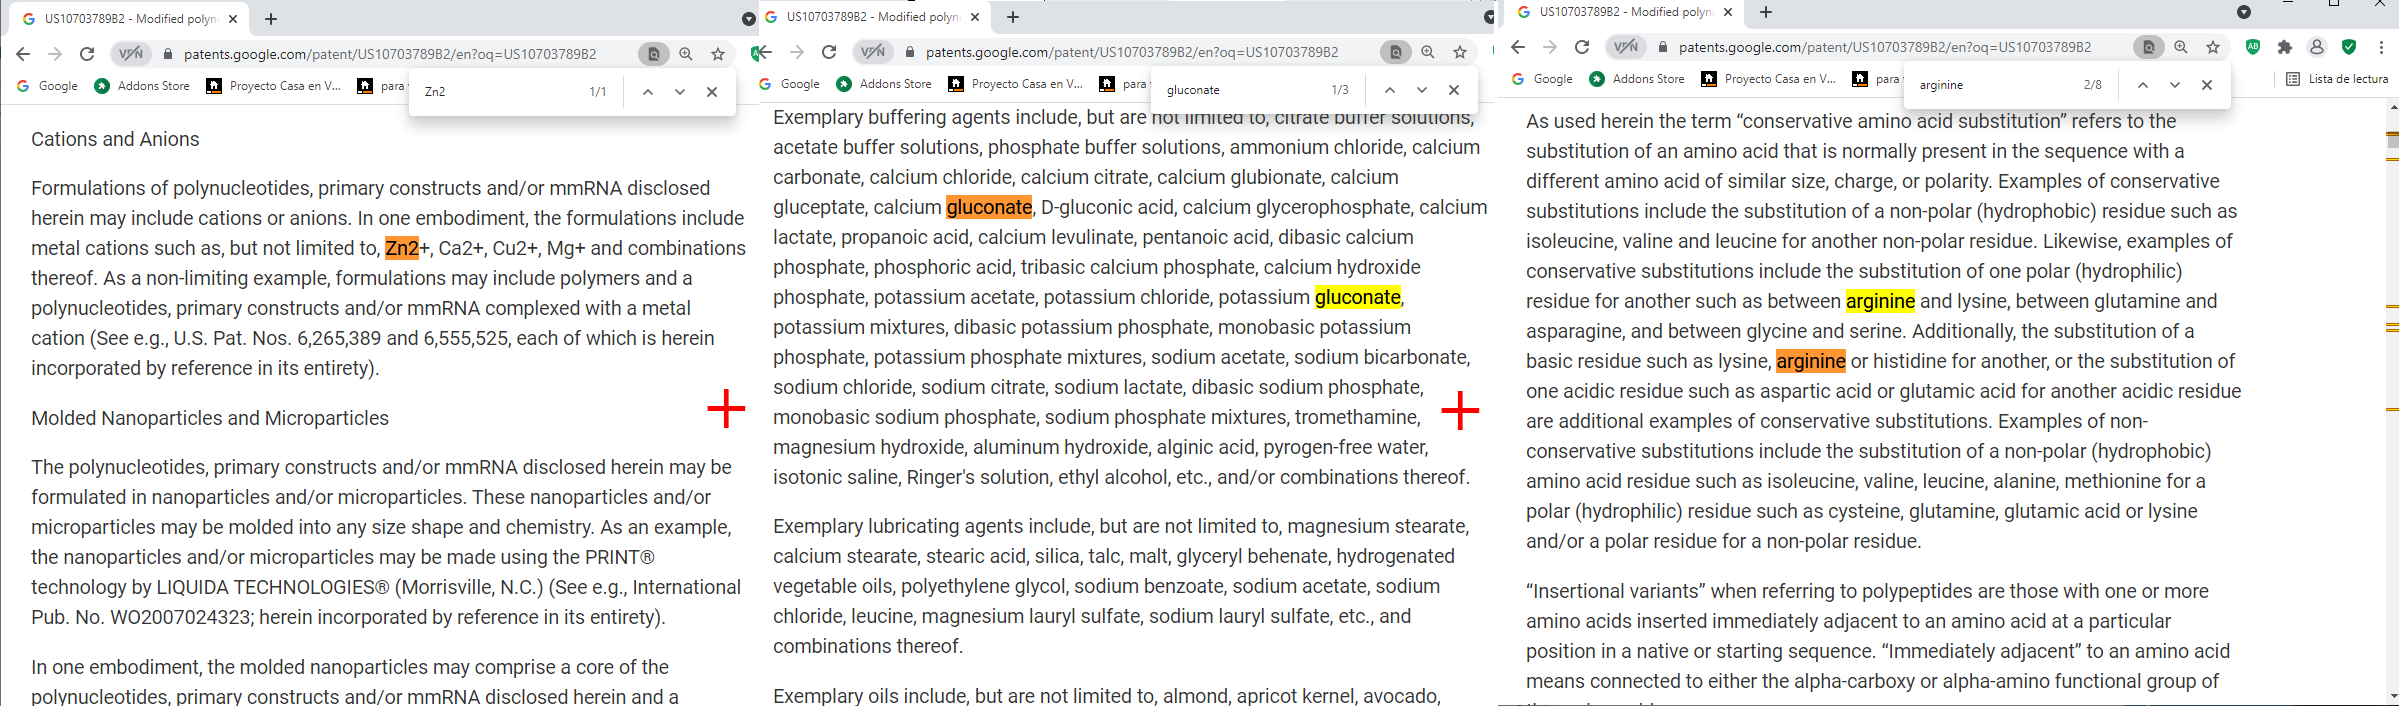Bookmark the page with the star in the arginine window
Screen dimensions: 2399x706
[x=2213, y=47]
